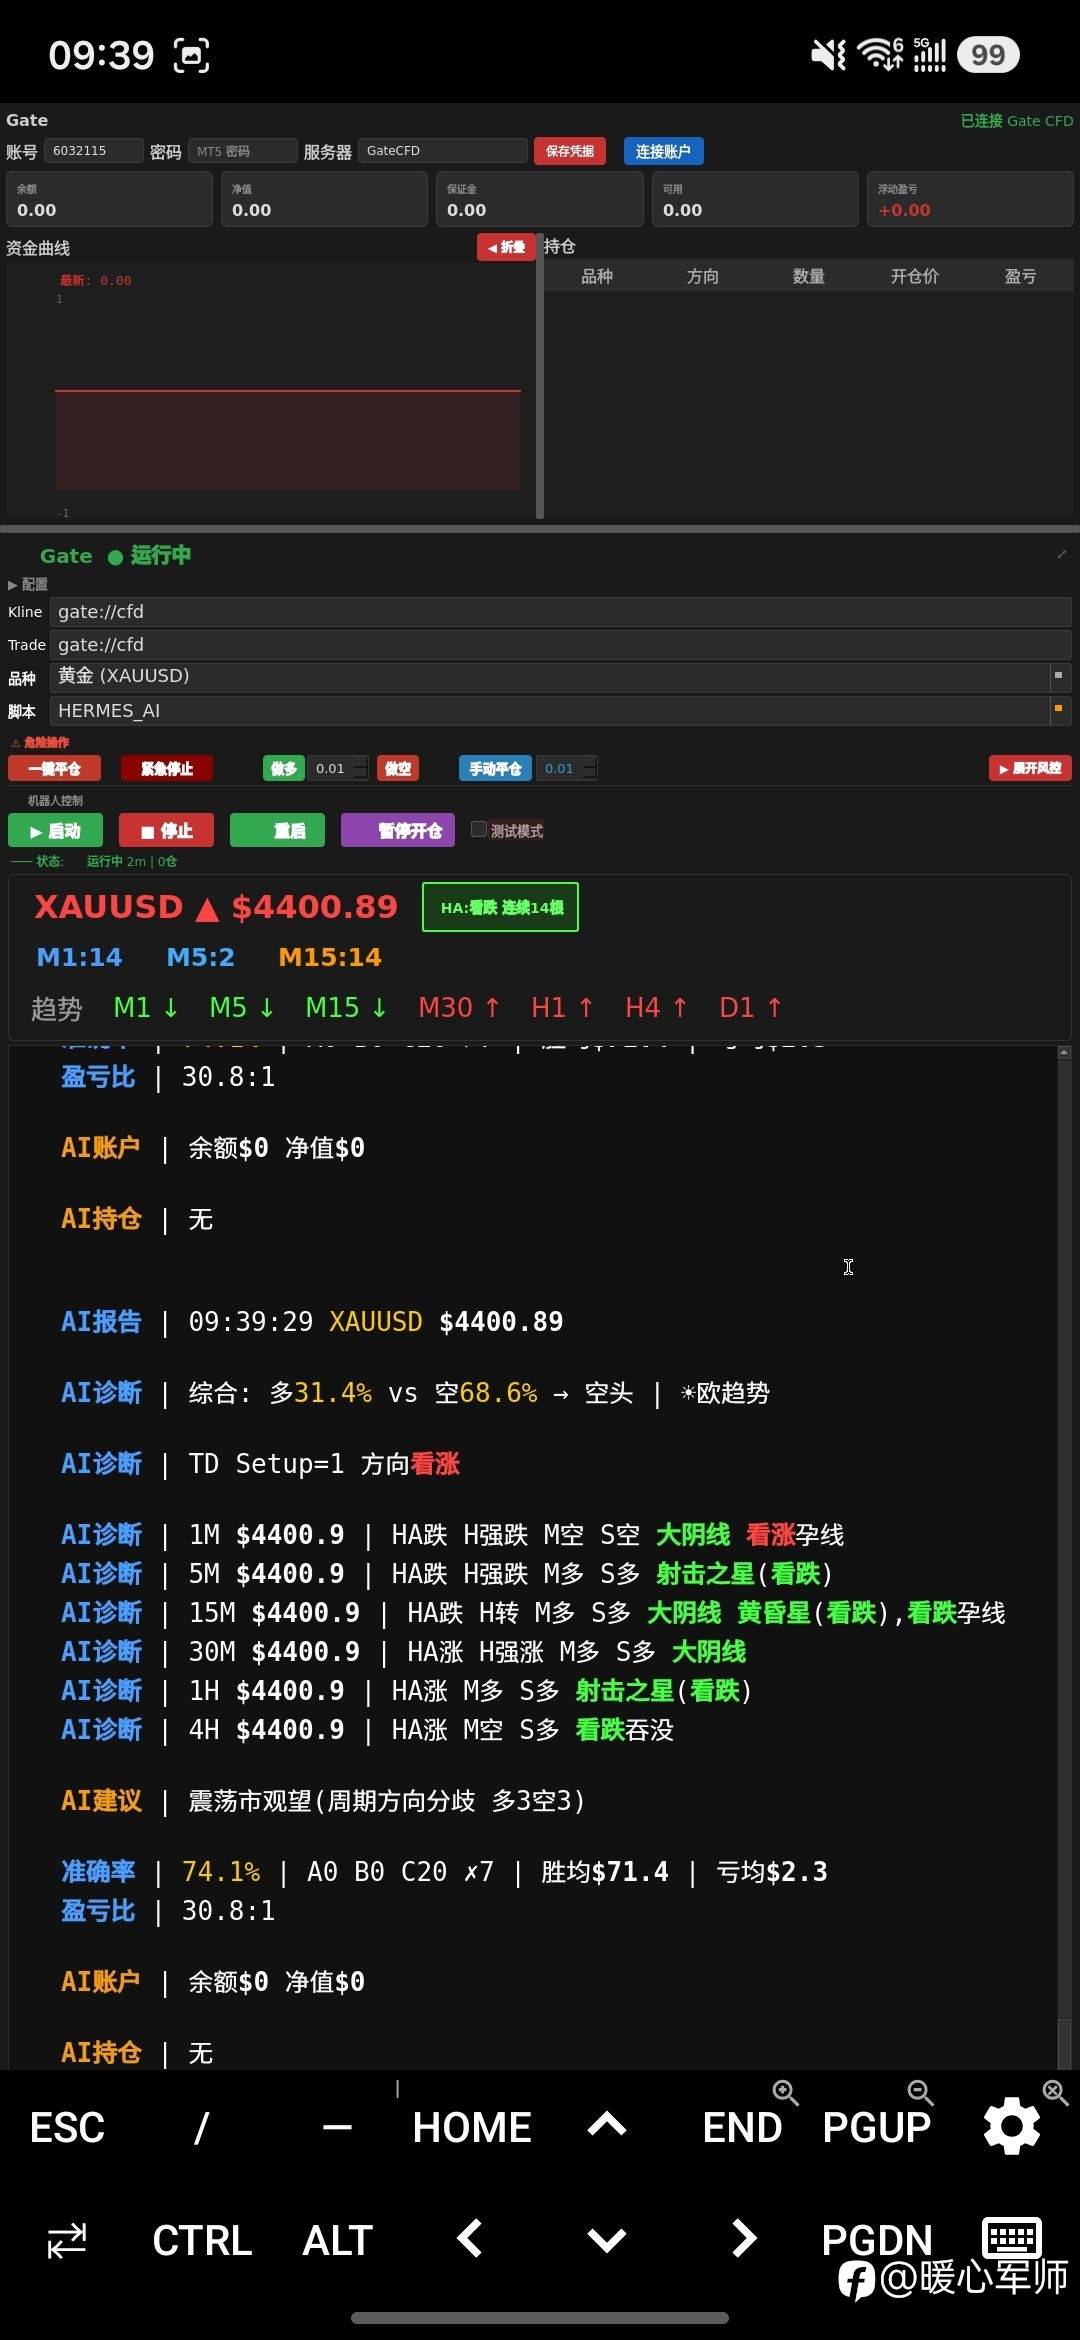Tap the right arrow key
This screenshot has height=2340, width=1080.
tap(743, 2238)
